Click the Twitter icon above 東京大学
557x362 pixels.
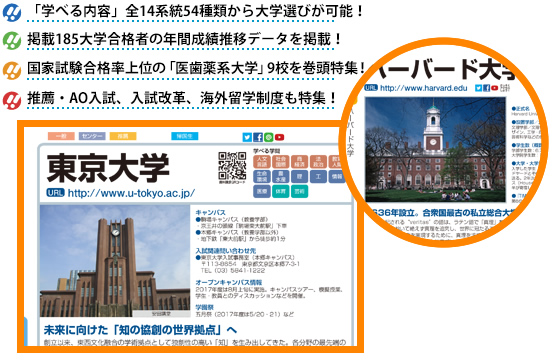point(247,137)
